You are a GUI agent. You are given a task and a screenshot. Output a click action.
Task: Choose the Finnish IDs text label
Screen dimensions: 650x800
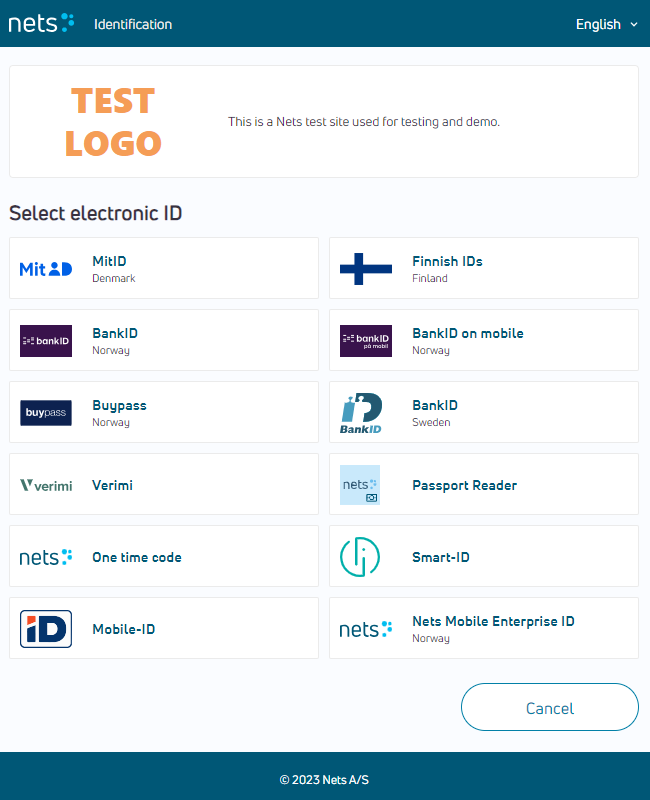[x=447, y=261]
